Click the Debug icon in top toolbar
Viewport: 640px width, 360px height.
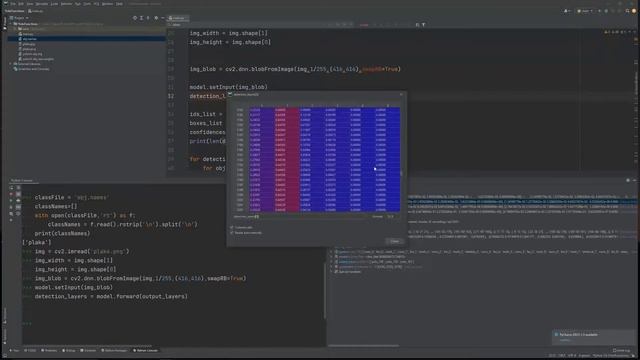[x=606, y=11]
